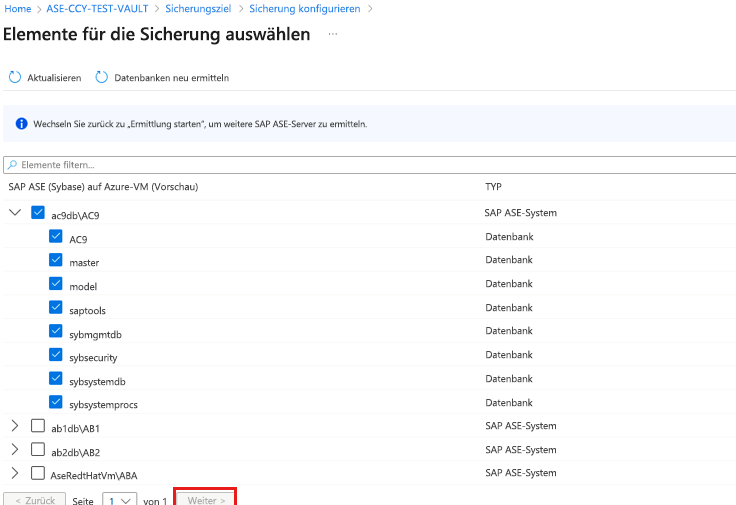Open the ellipsis menu beside page title
This screenshot has height=505, width=736.
333,34
